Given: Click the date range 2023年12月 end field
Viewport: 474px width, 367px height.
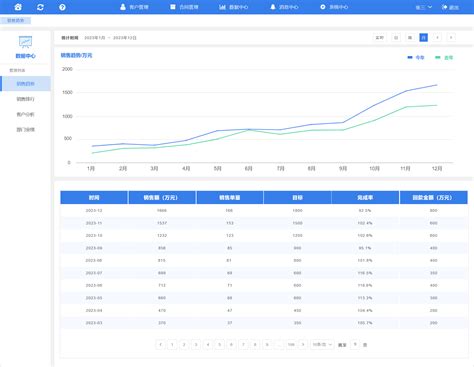Looking at the screenshot, I should click(125, 38).
